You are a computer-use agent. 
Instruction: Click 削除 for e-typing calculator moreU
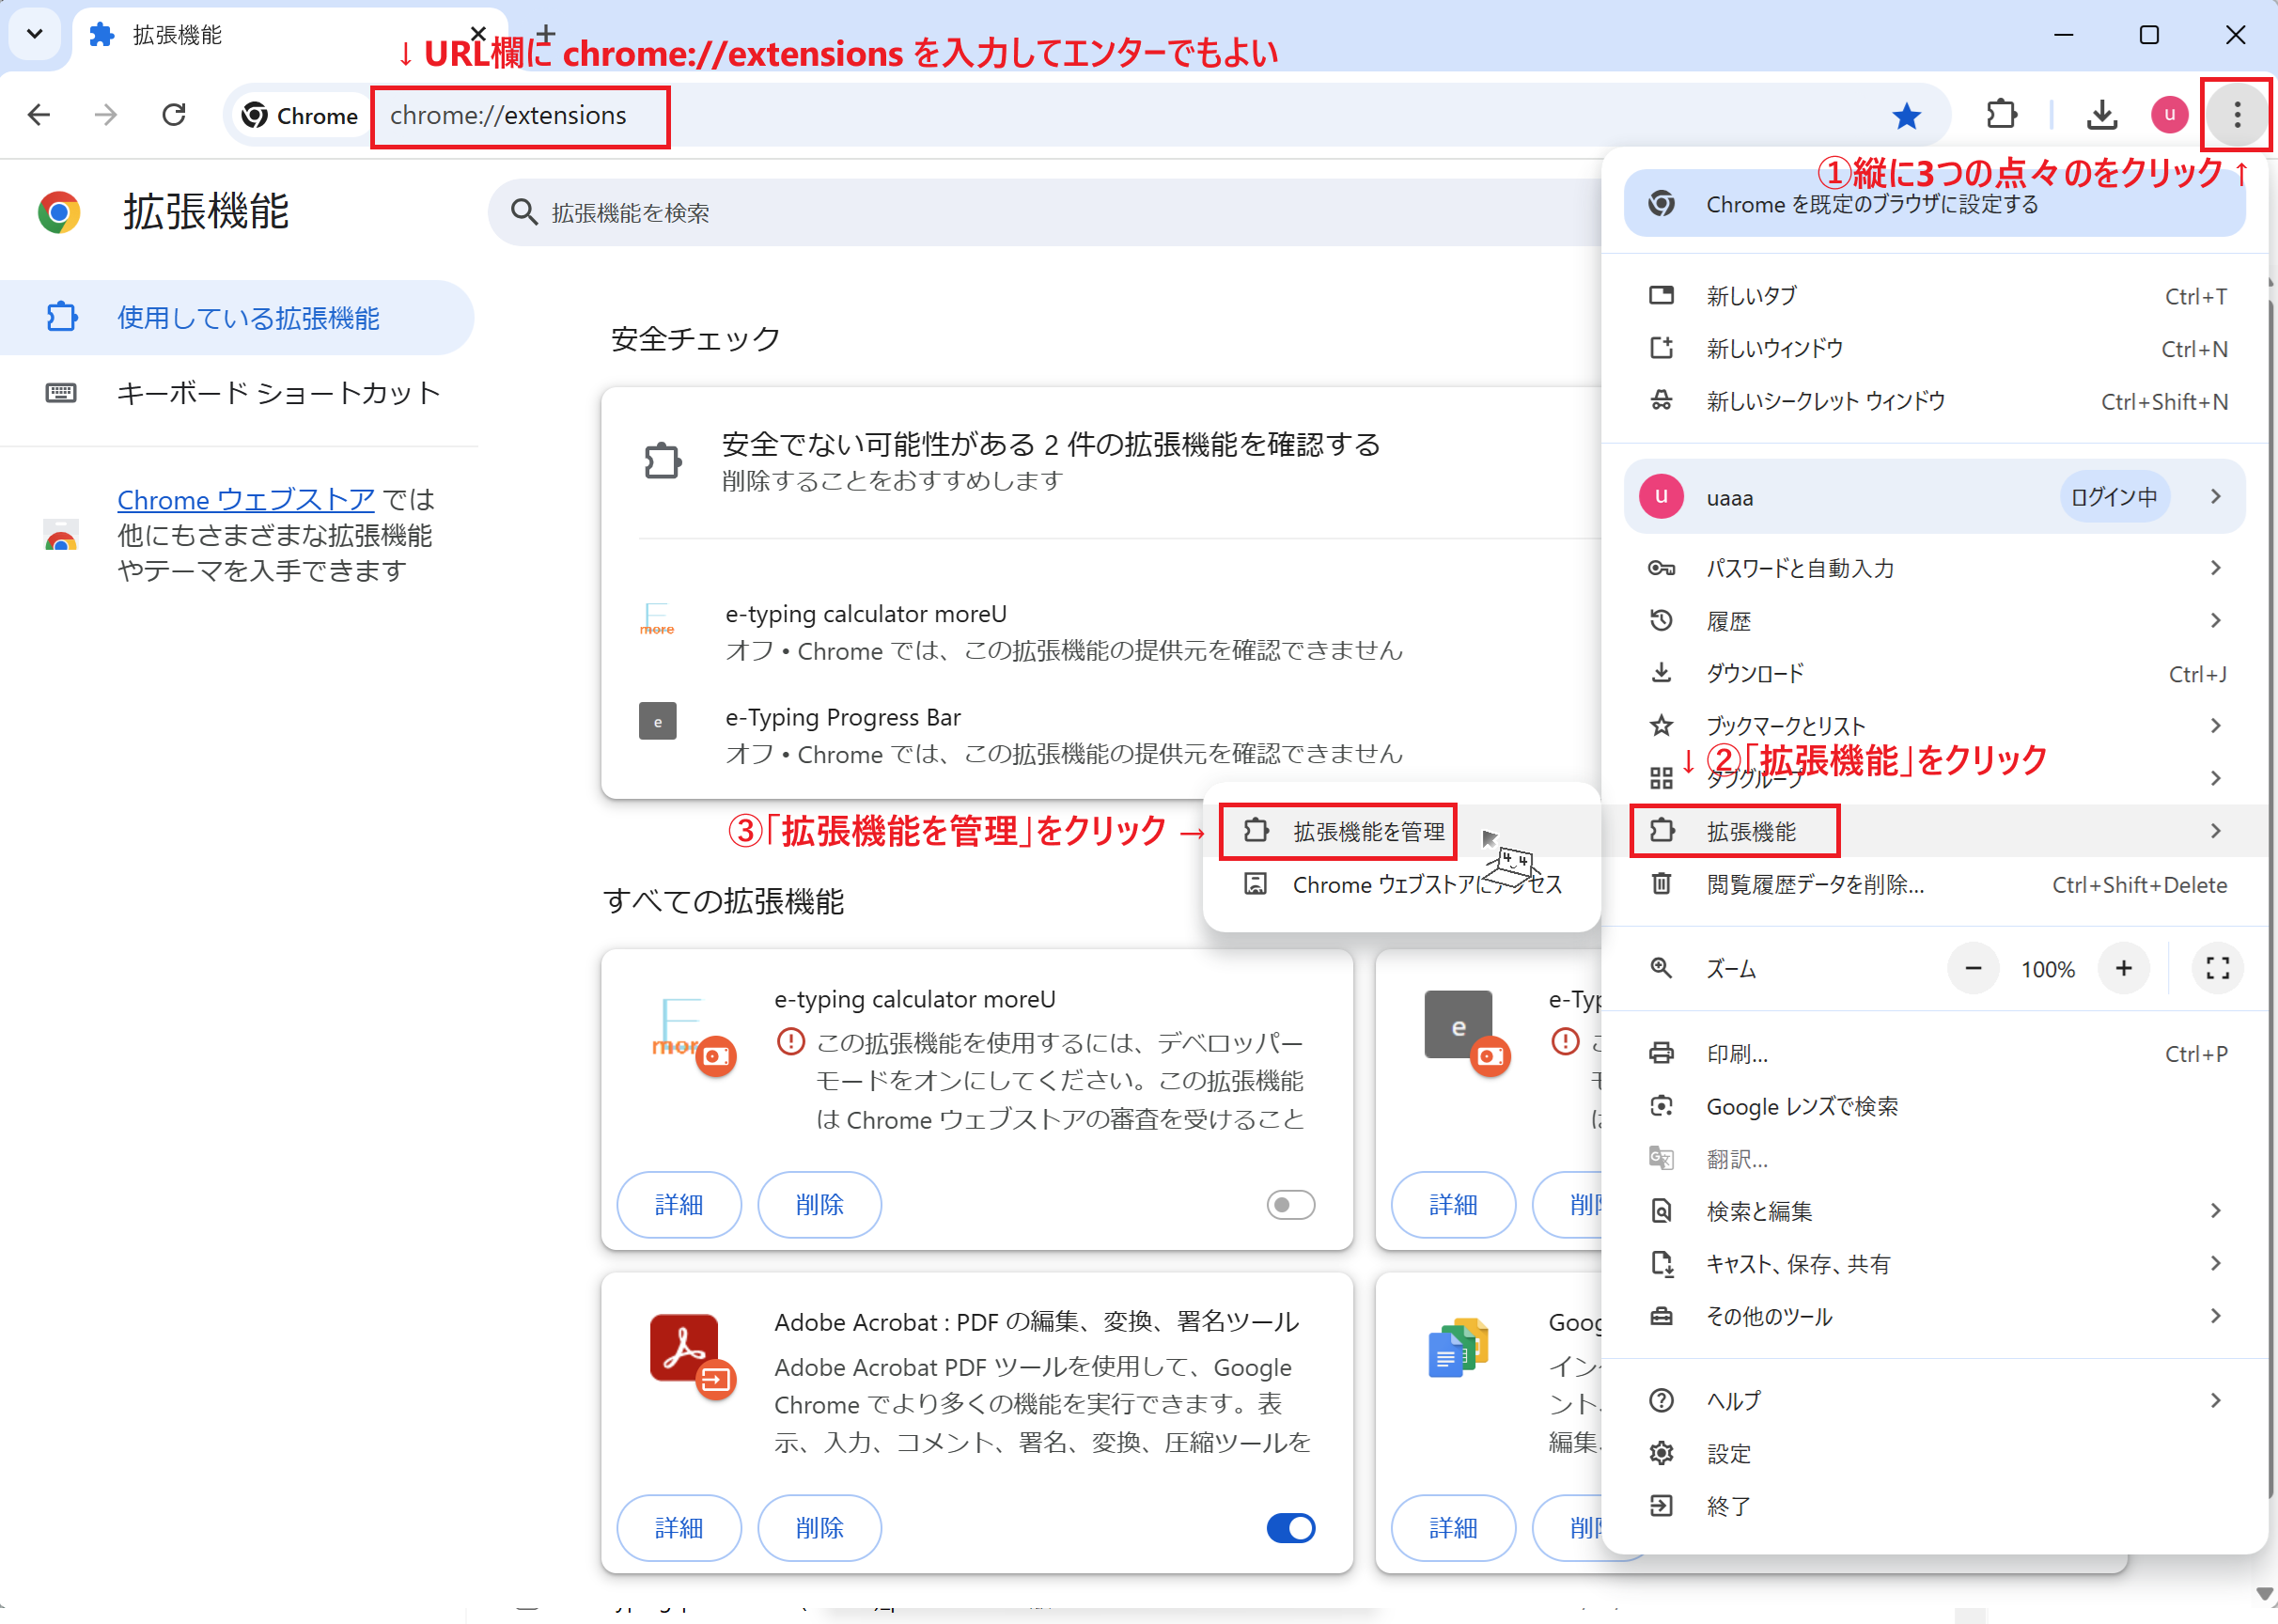point(820,1205)
